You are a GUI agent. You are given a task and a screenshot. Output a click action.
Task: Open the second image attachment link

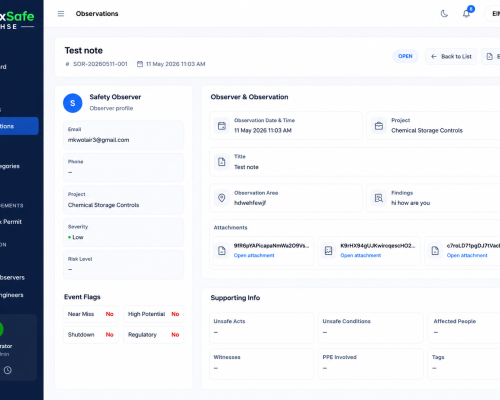click(x=361, y=255)
